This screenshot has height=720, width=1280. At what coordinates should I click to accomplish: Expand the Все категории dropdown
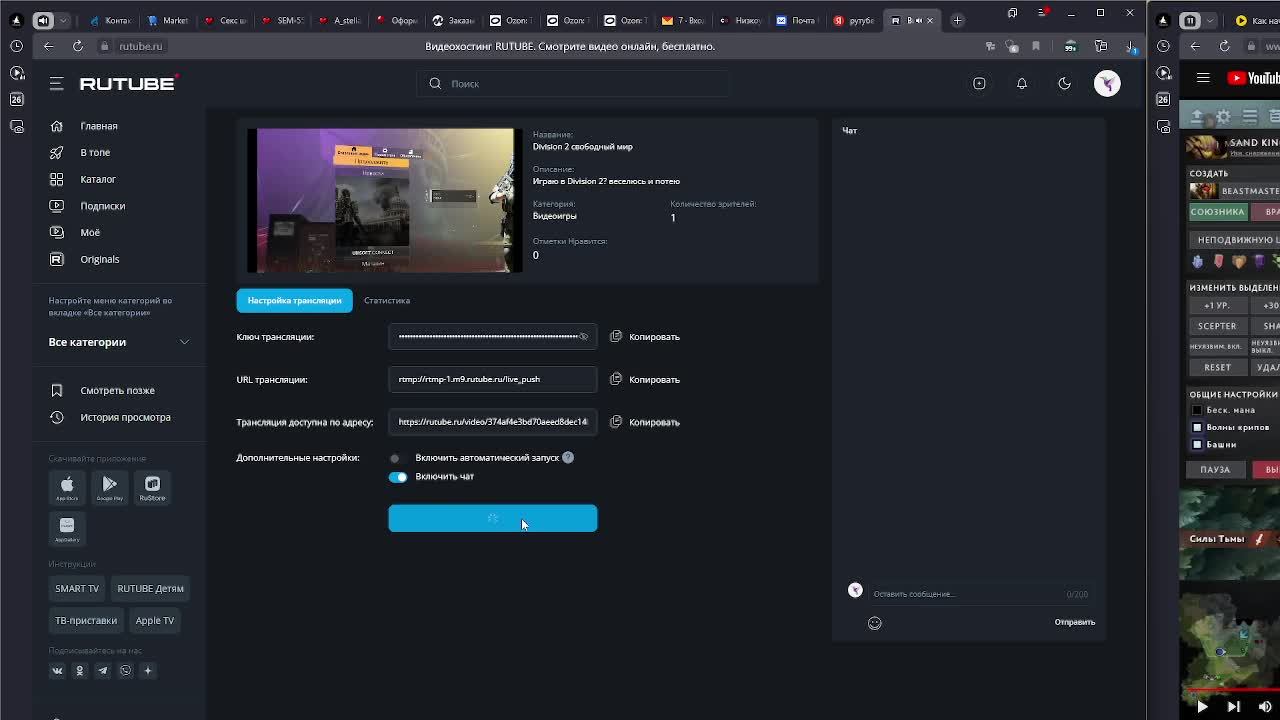click(120, 342)
